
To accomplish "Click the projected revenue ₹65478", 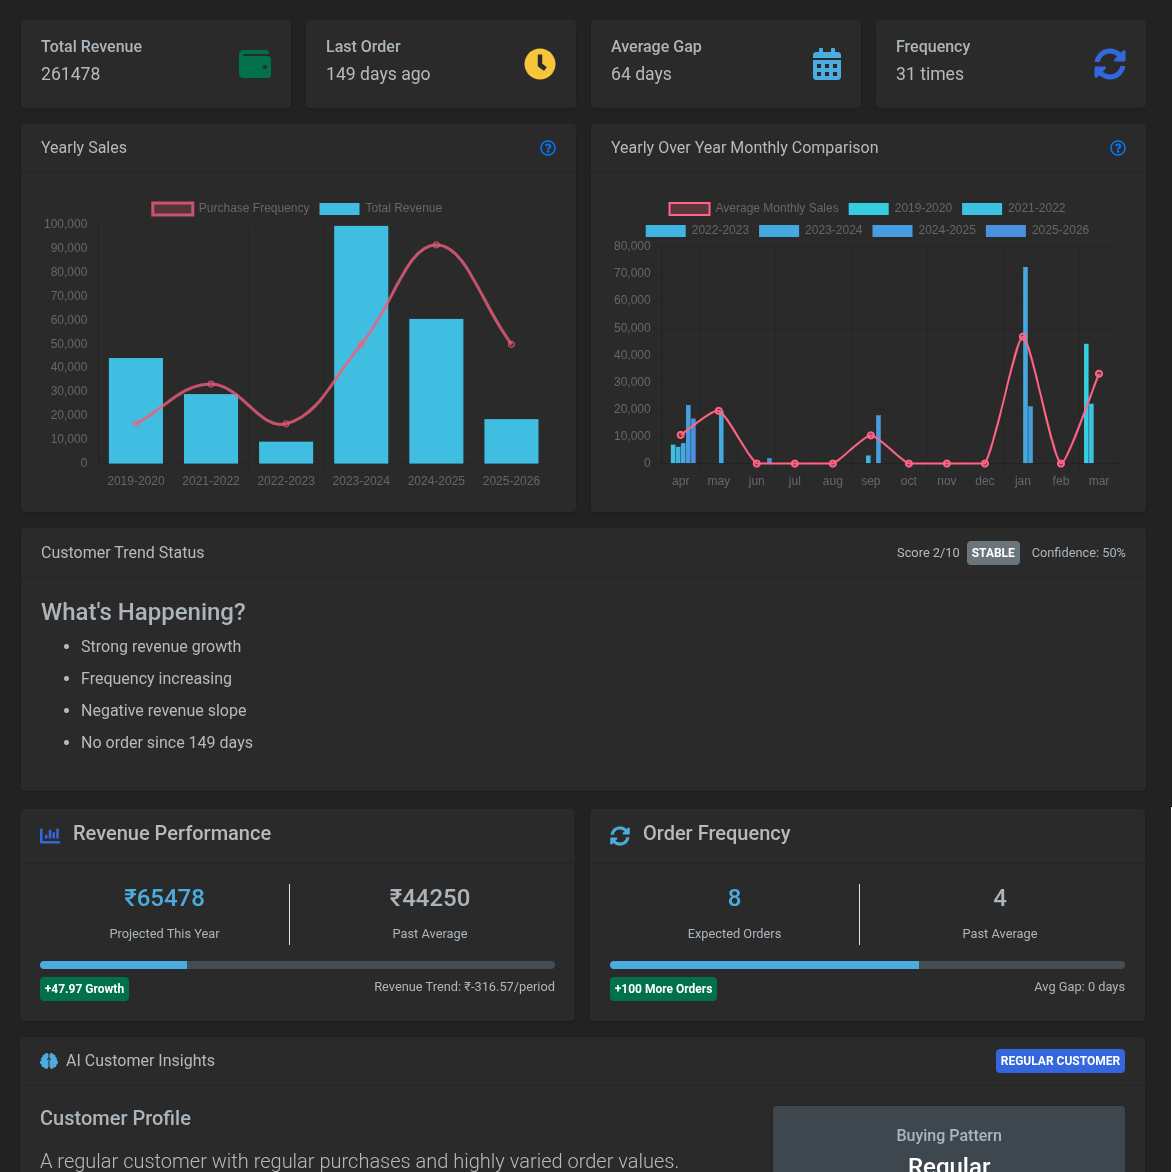I will tap(164, 898).
